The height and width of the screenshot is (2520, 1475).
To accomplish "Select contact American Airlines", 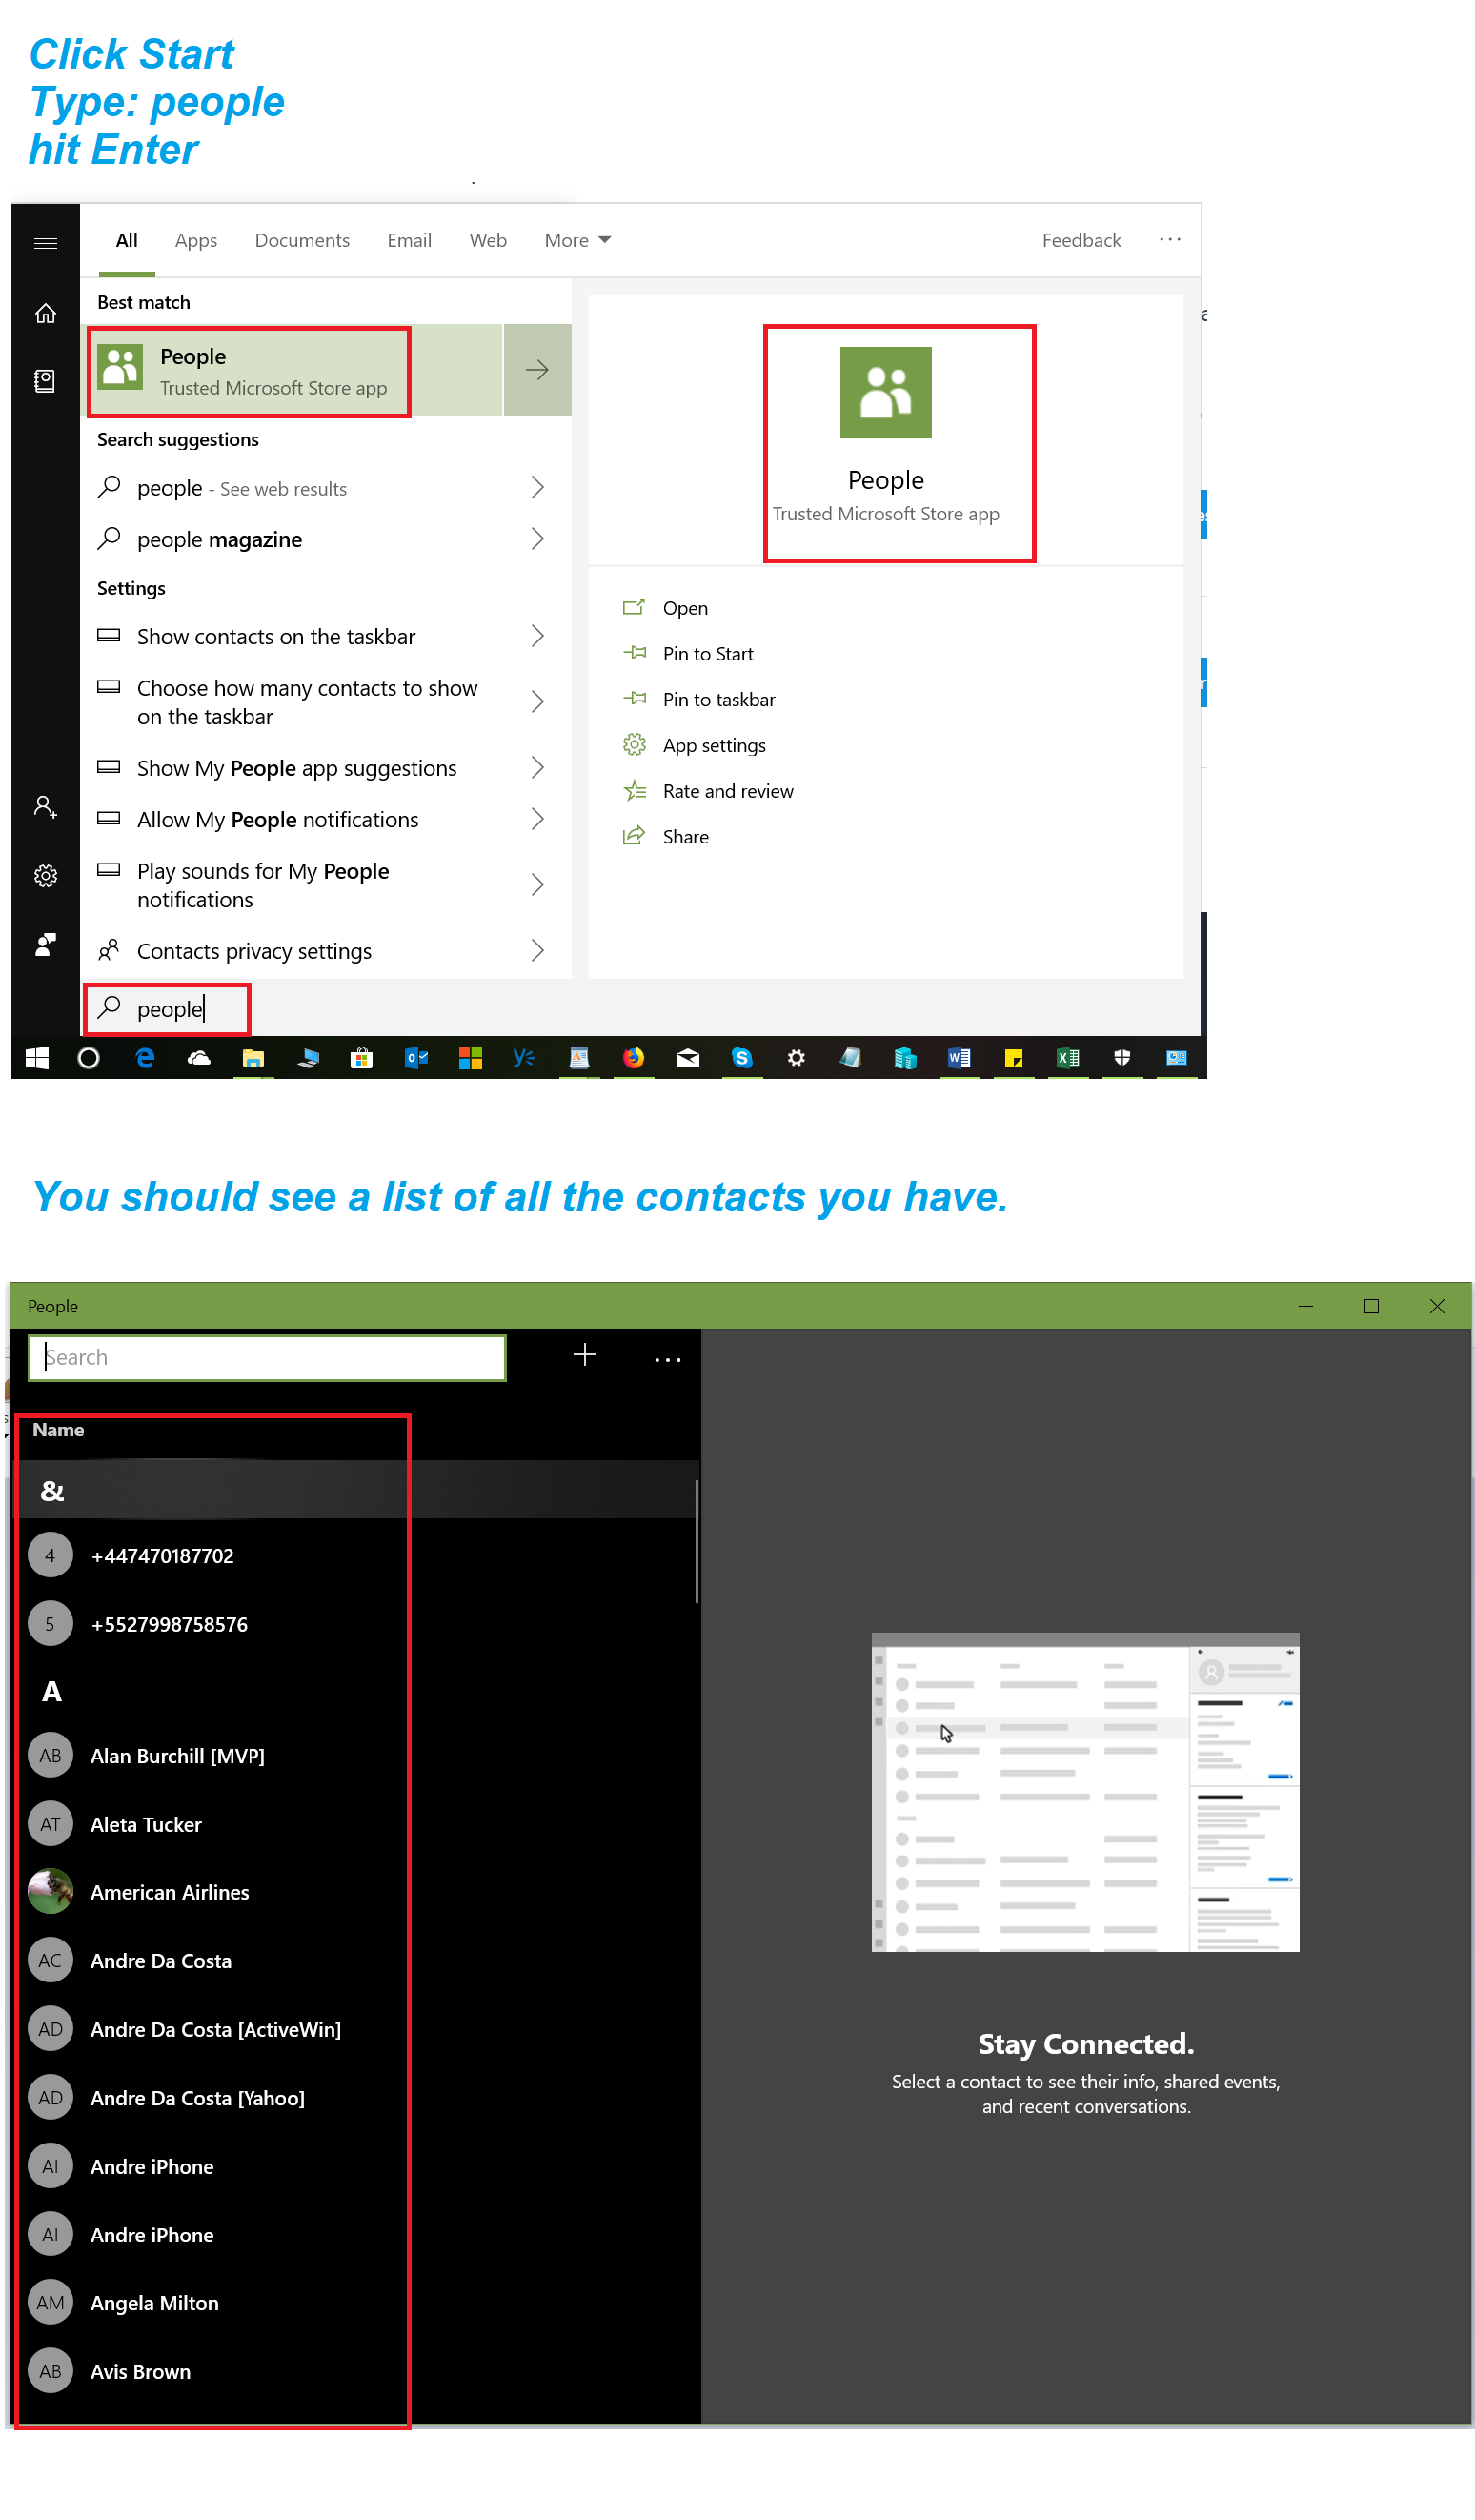I will click(355, 1892).
